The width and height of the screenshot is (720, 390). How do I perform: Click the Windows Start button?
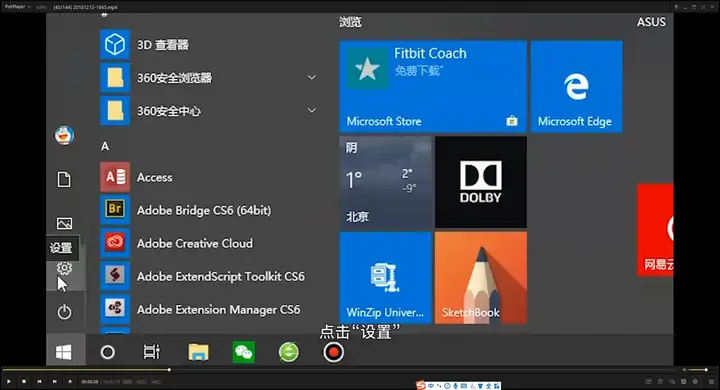point(63,352)
